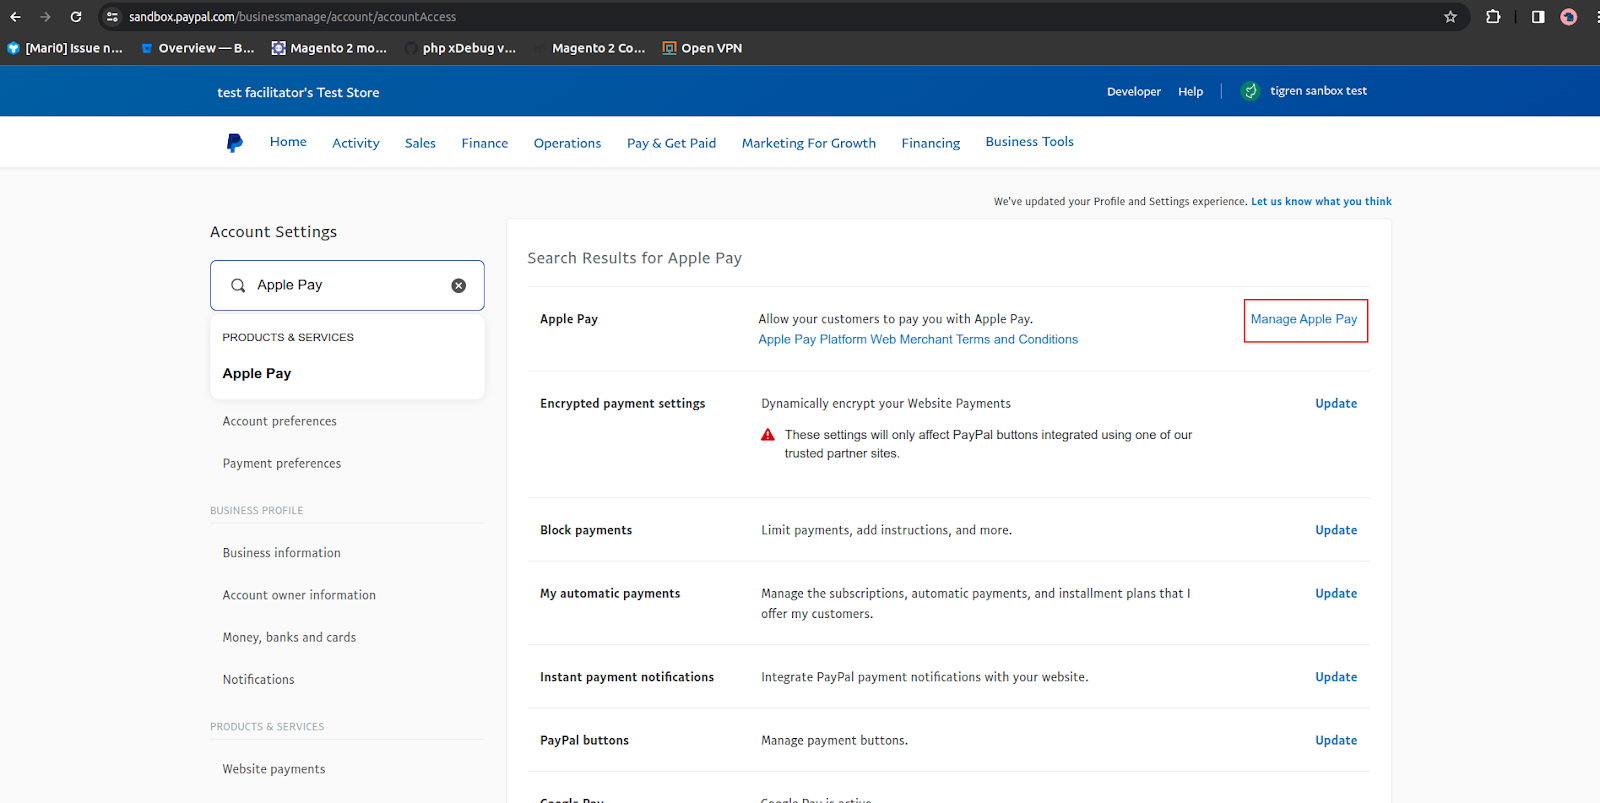Image resolution: width=1600 pixels, height=803 pixels.
Task: Update My automatic payments
Action: [1336, 593]
